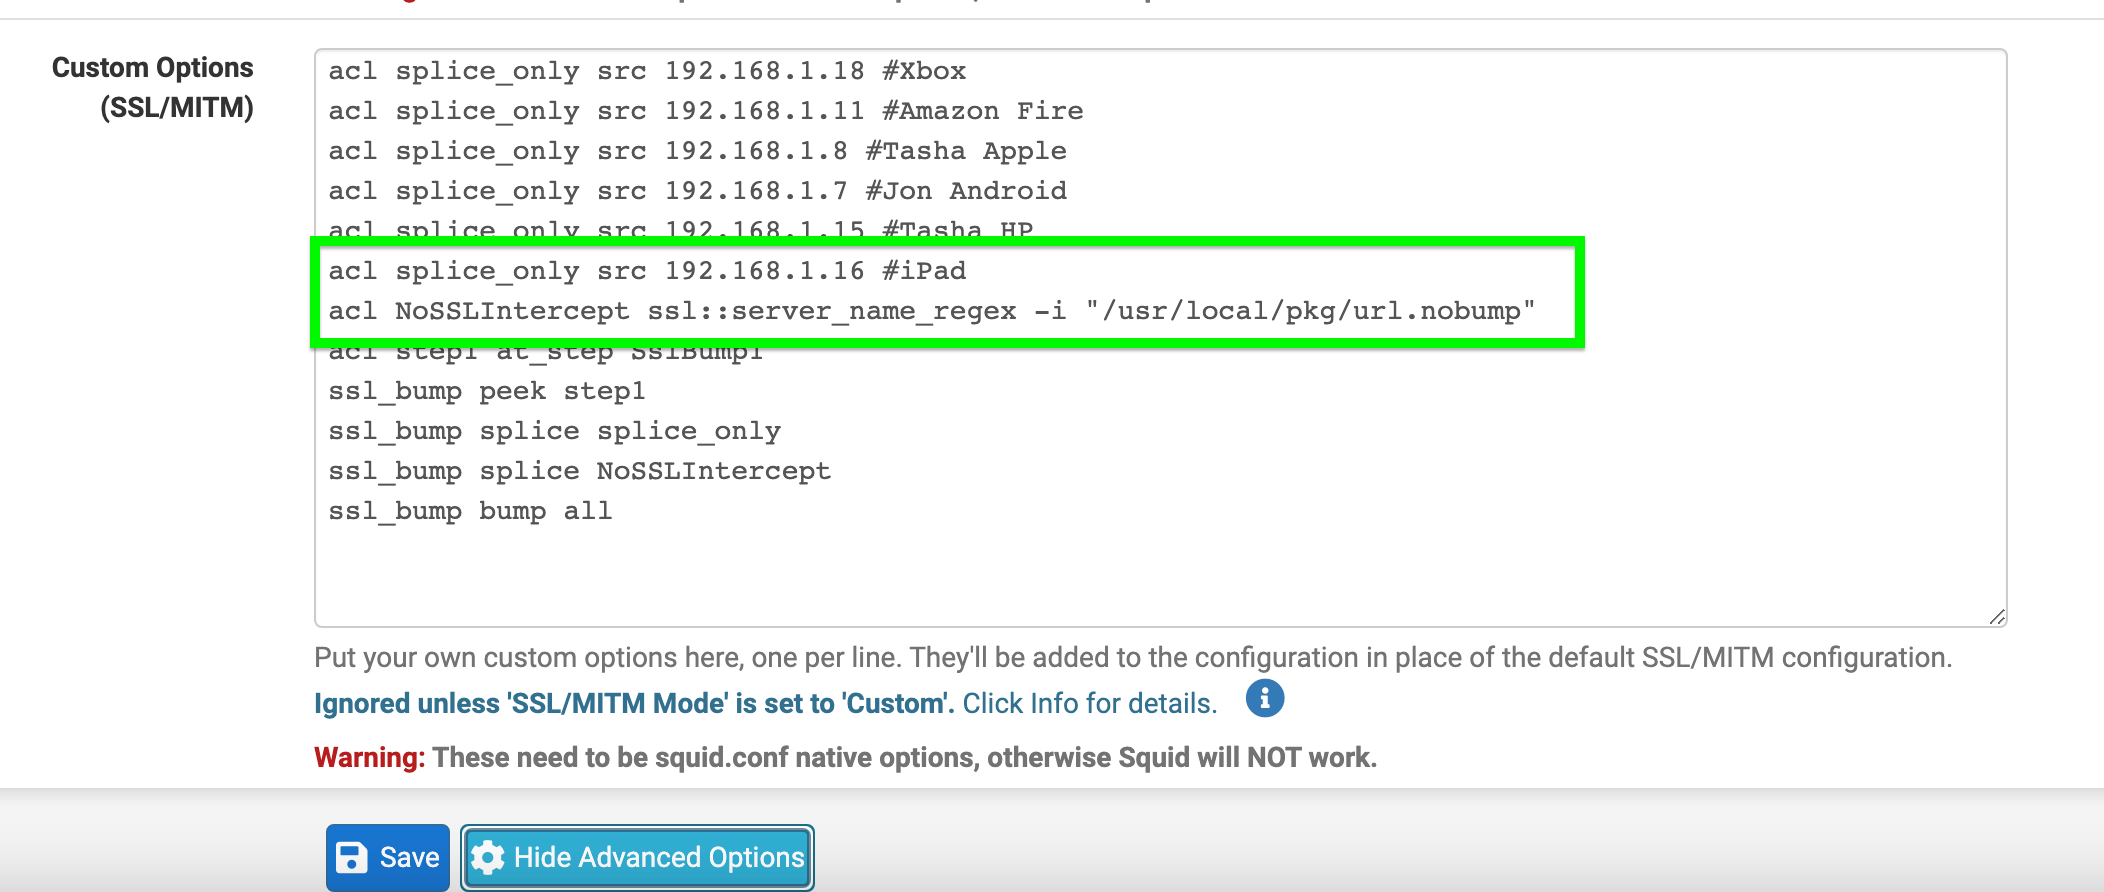This screenshot has width=2104, height=892.
Task: Place cursor on the #iPad acl line
Action: click(x=646, y=272)
